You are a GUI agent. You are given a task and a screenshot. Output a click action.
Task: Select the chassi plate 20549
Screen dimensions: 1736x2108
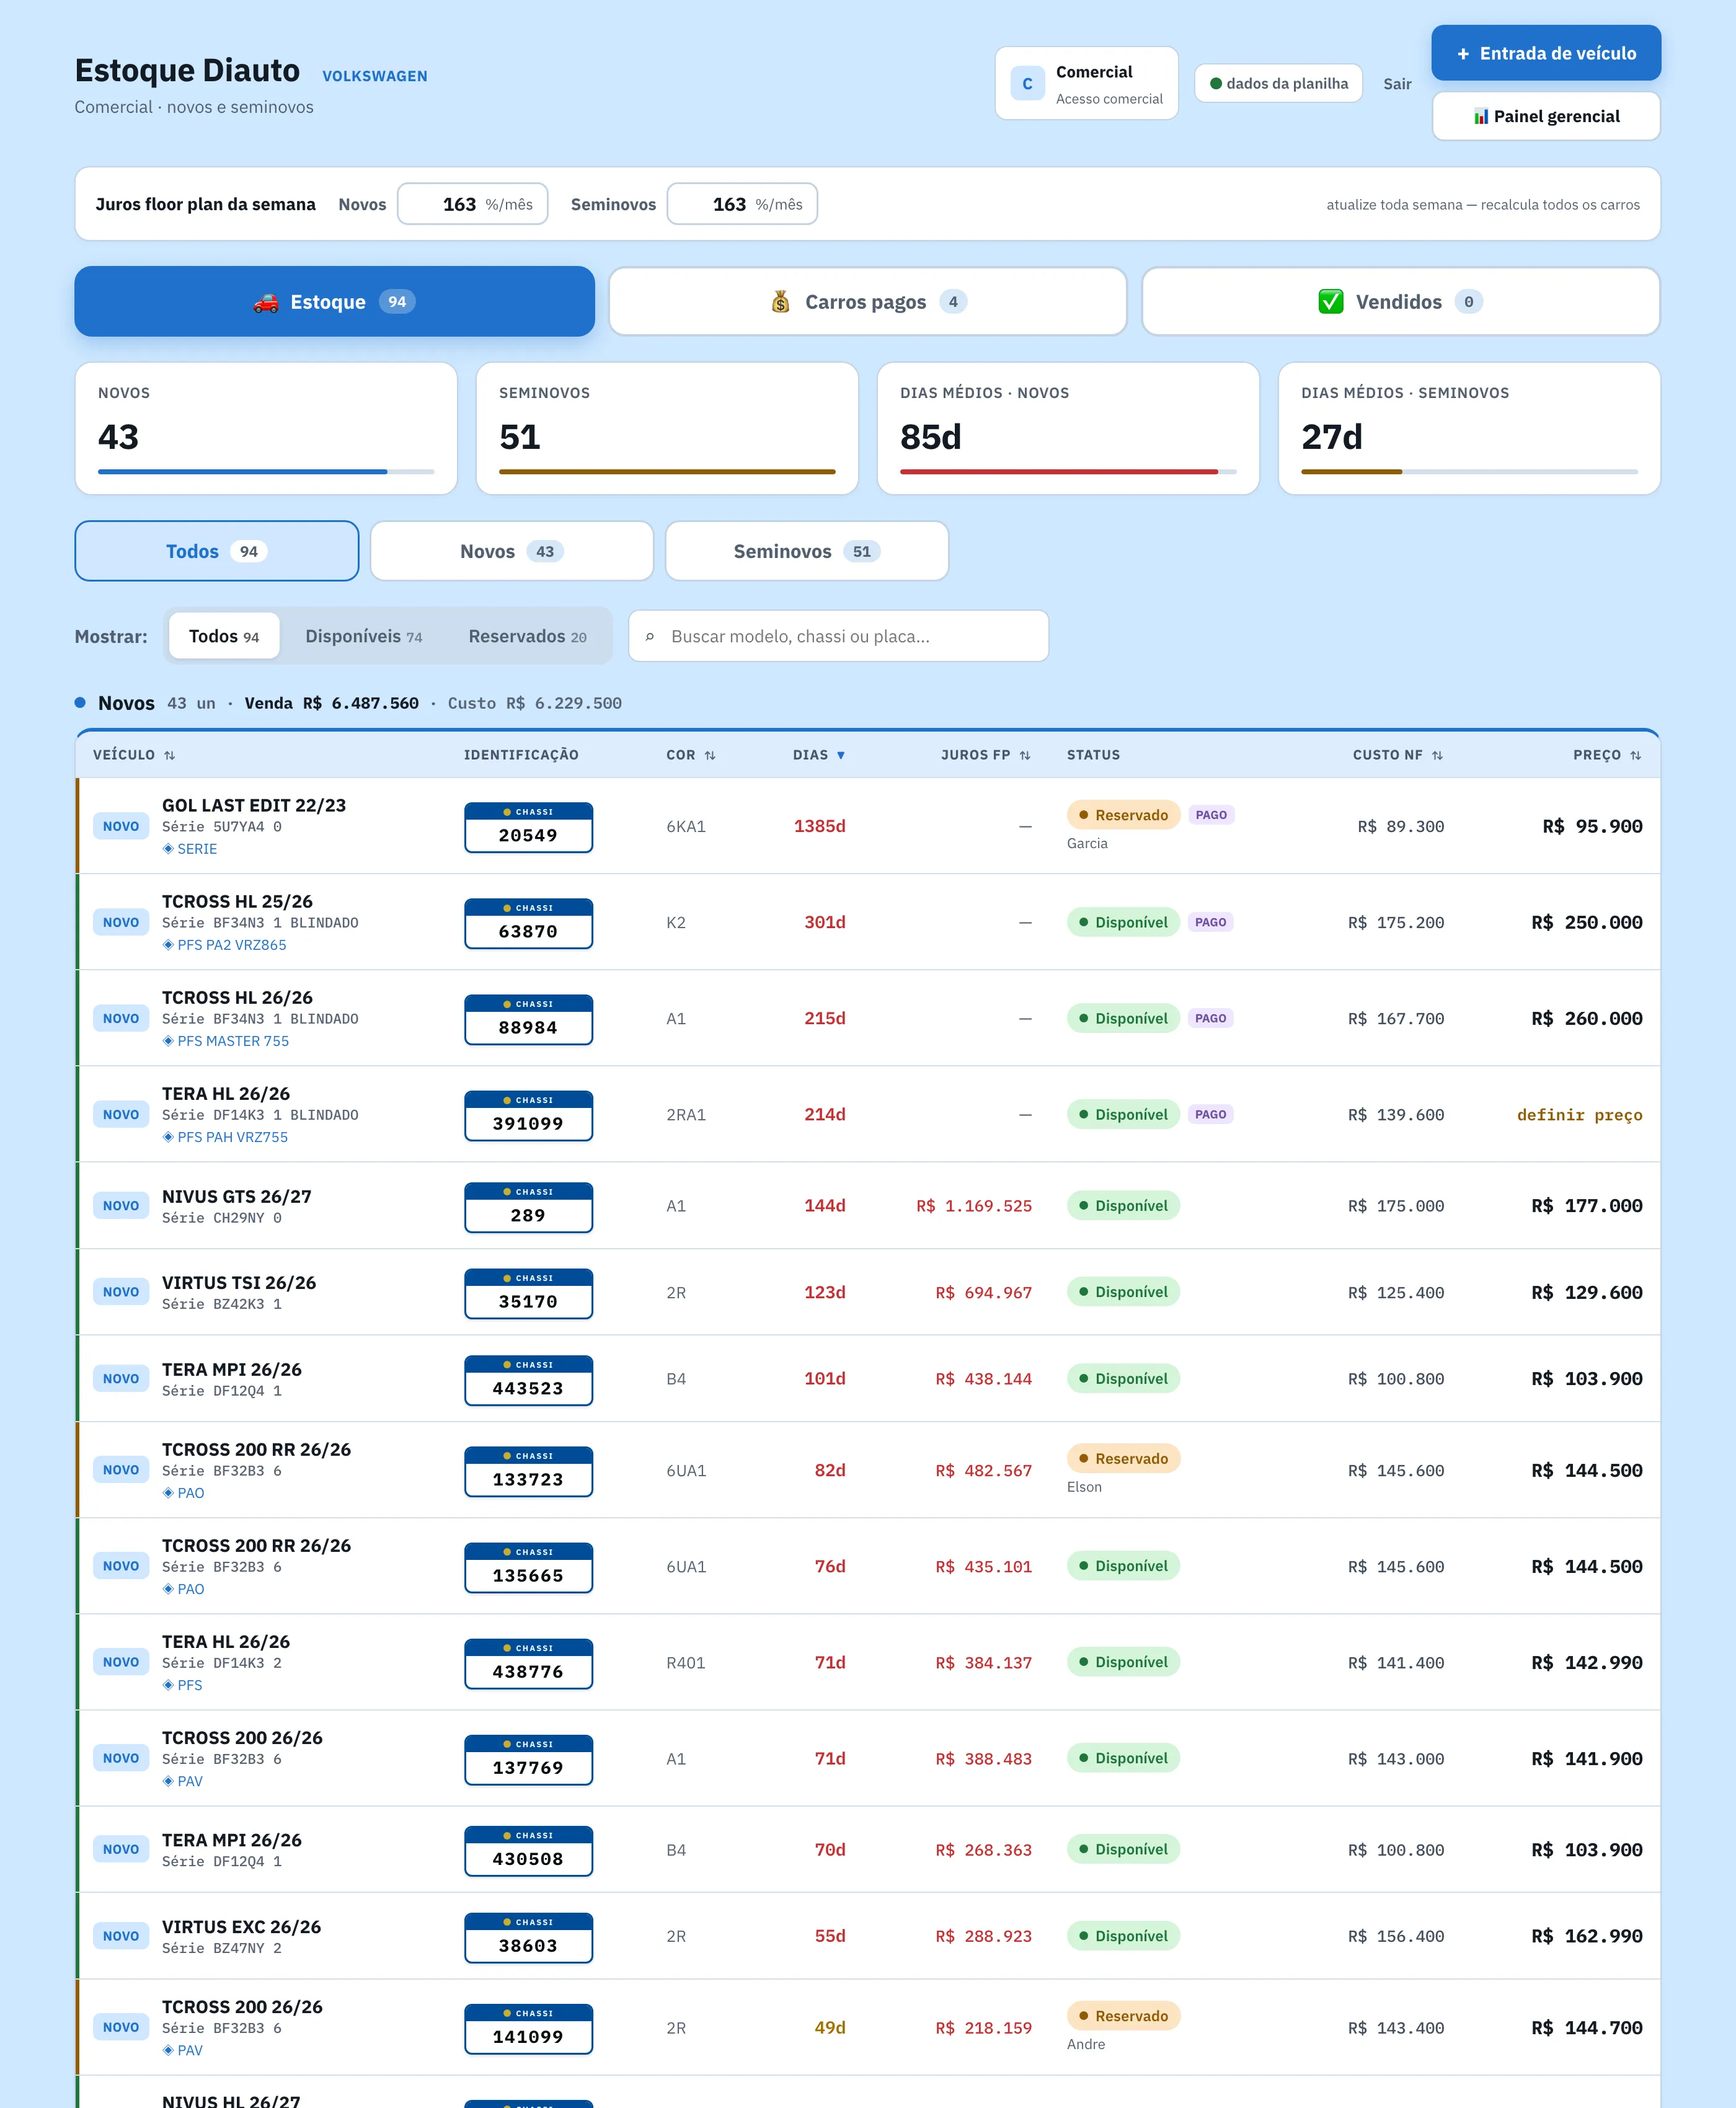pyautogui.click(x=528, y=827)
